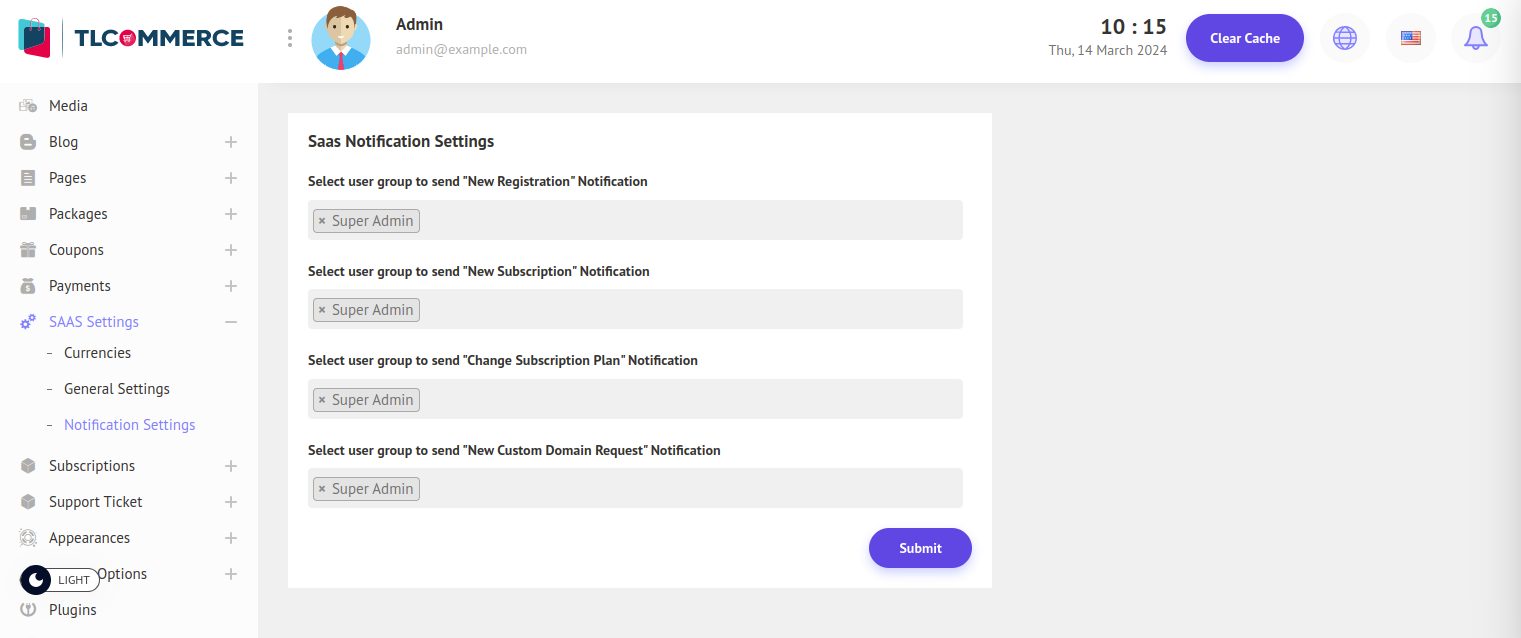Collapse the SAAS Settings menu
This screenshot has width=1521, height=638.
(231, 322)
